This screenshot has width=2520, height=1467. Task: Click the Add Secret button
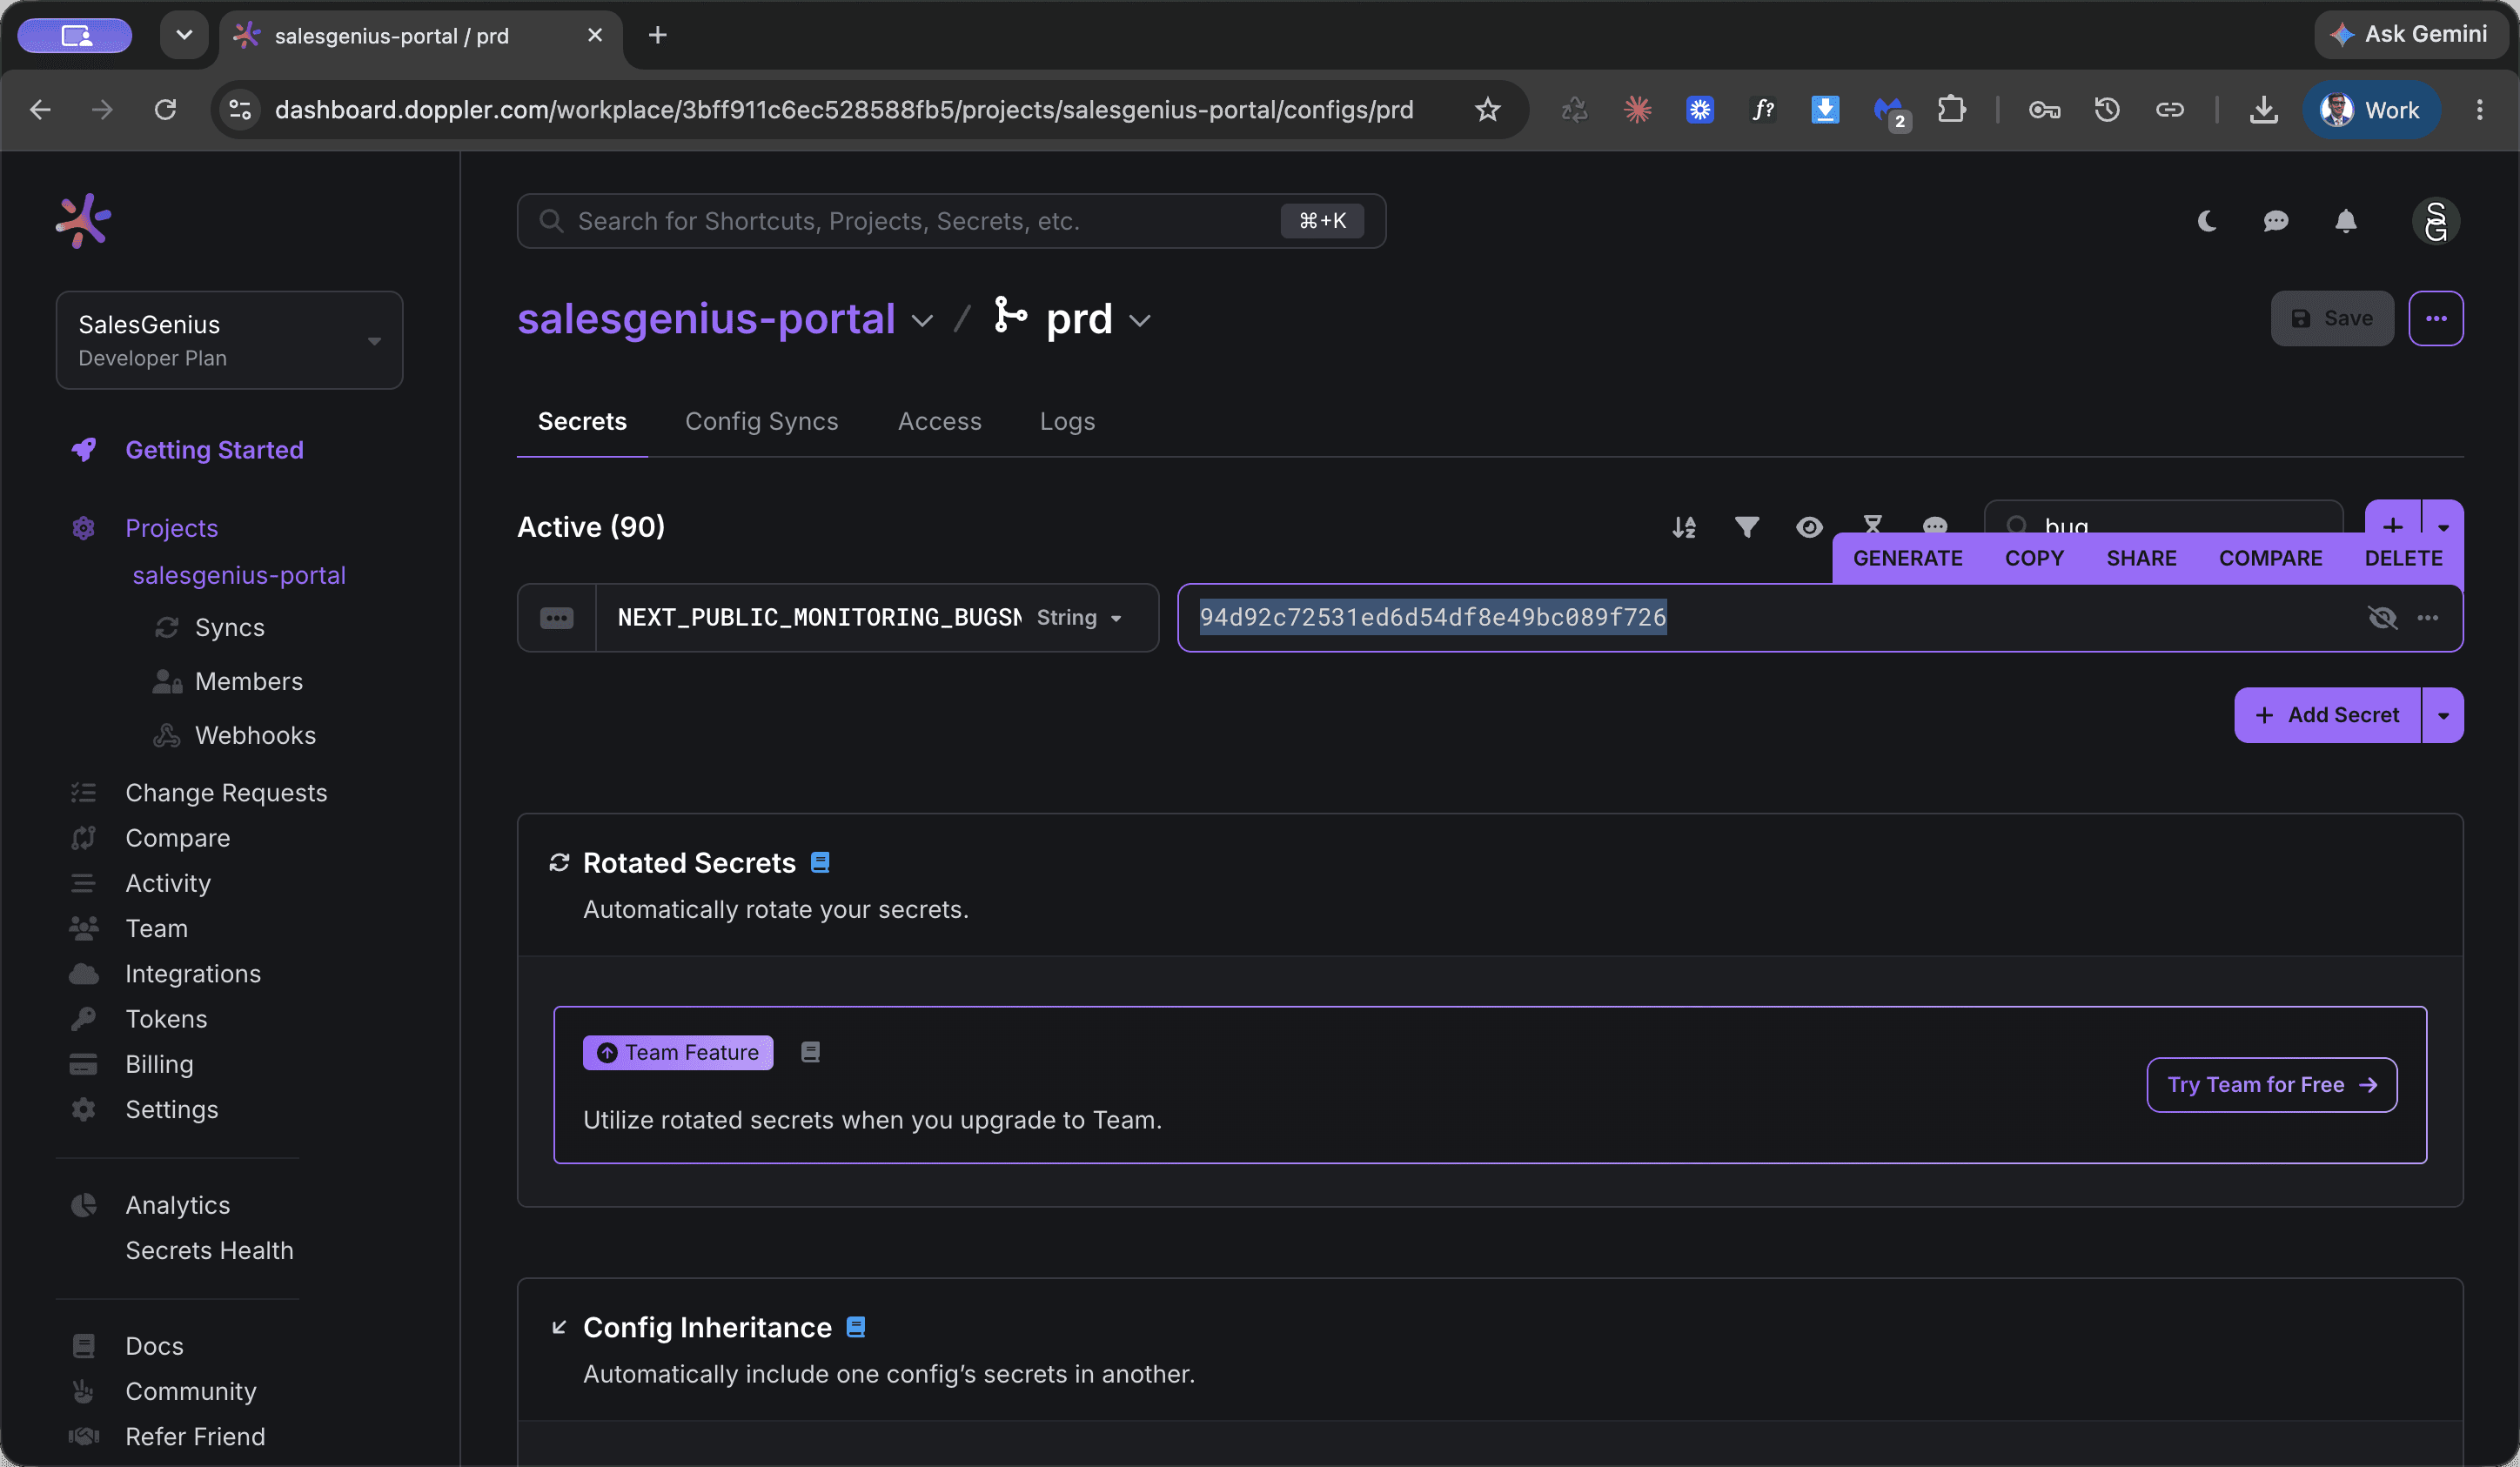click(x=2327, y=715)
